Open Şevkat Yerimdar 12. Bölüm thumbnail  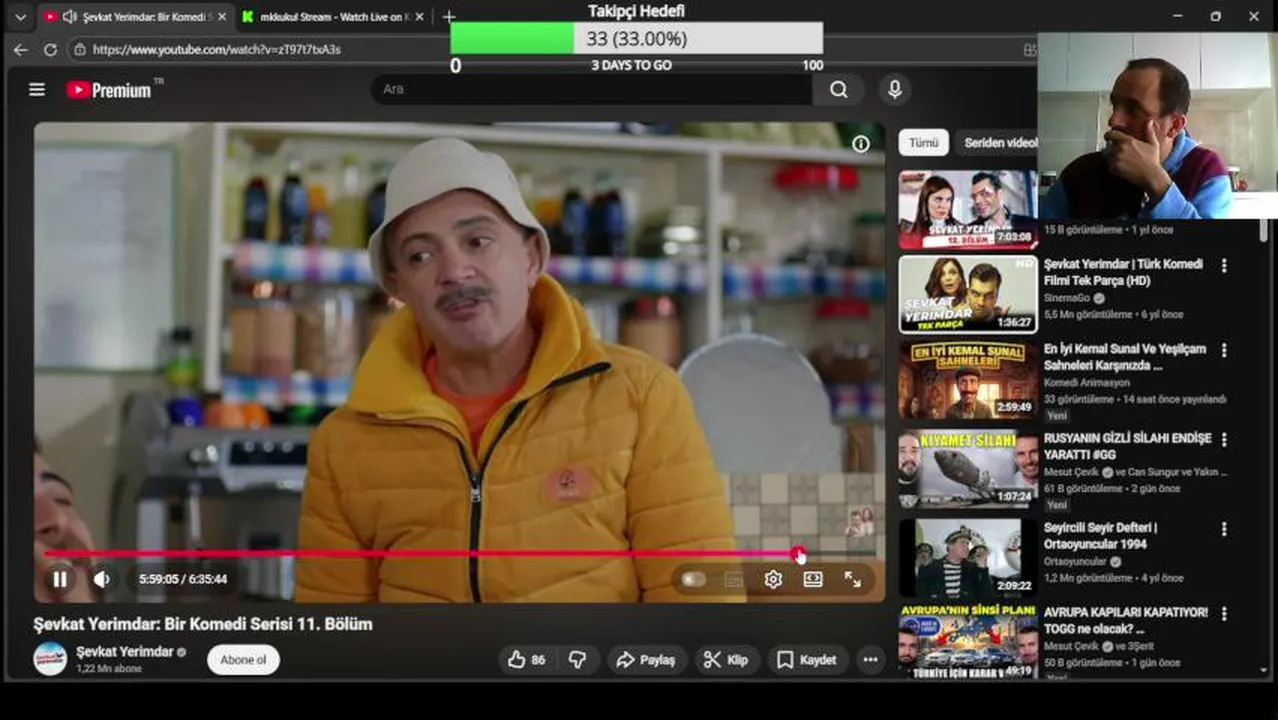point(968,210)
